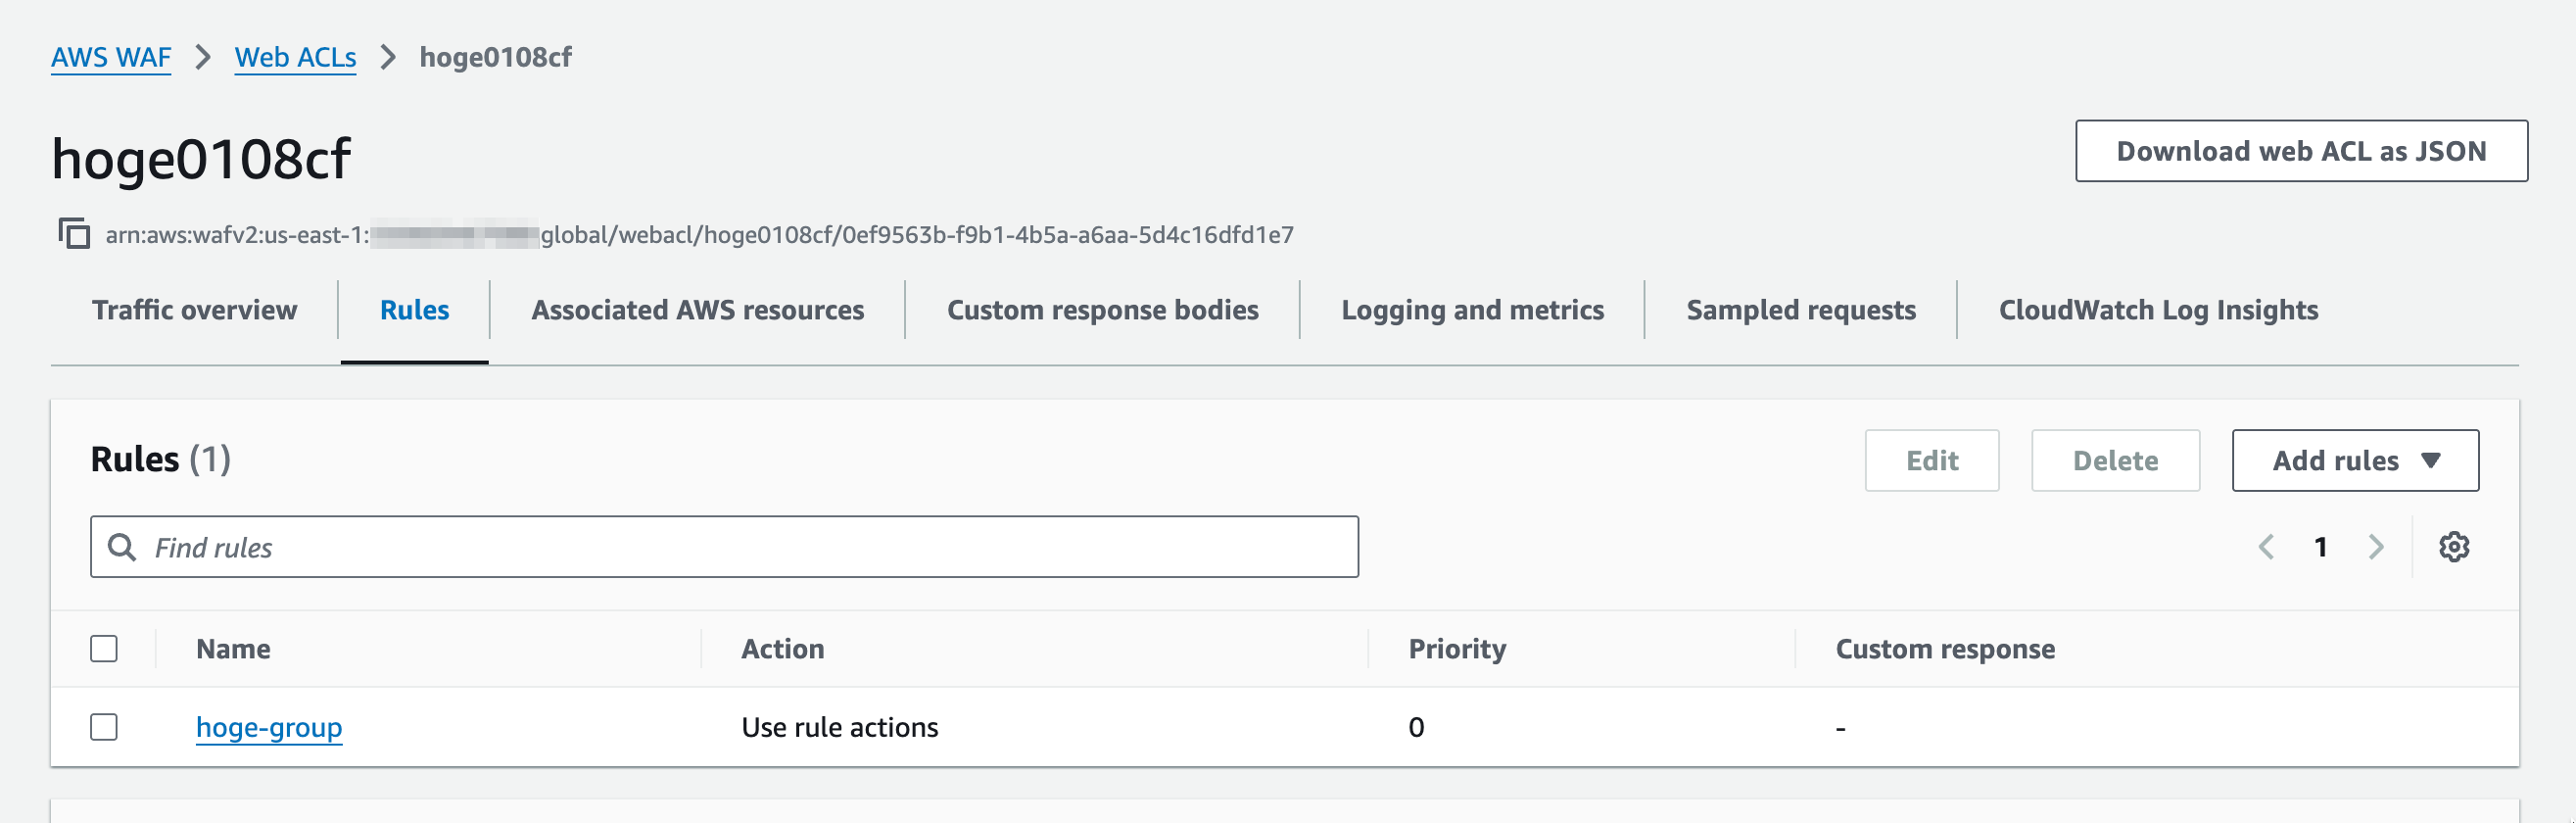Switch to Traffic overview tab

click(x=194, y=311)
